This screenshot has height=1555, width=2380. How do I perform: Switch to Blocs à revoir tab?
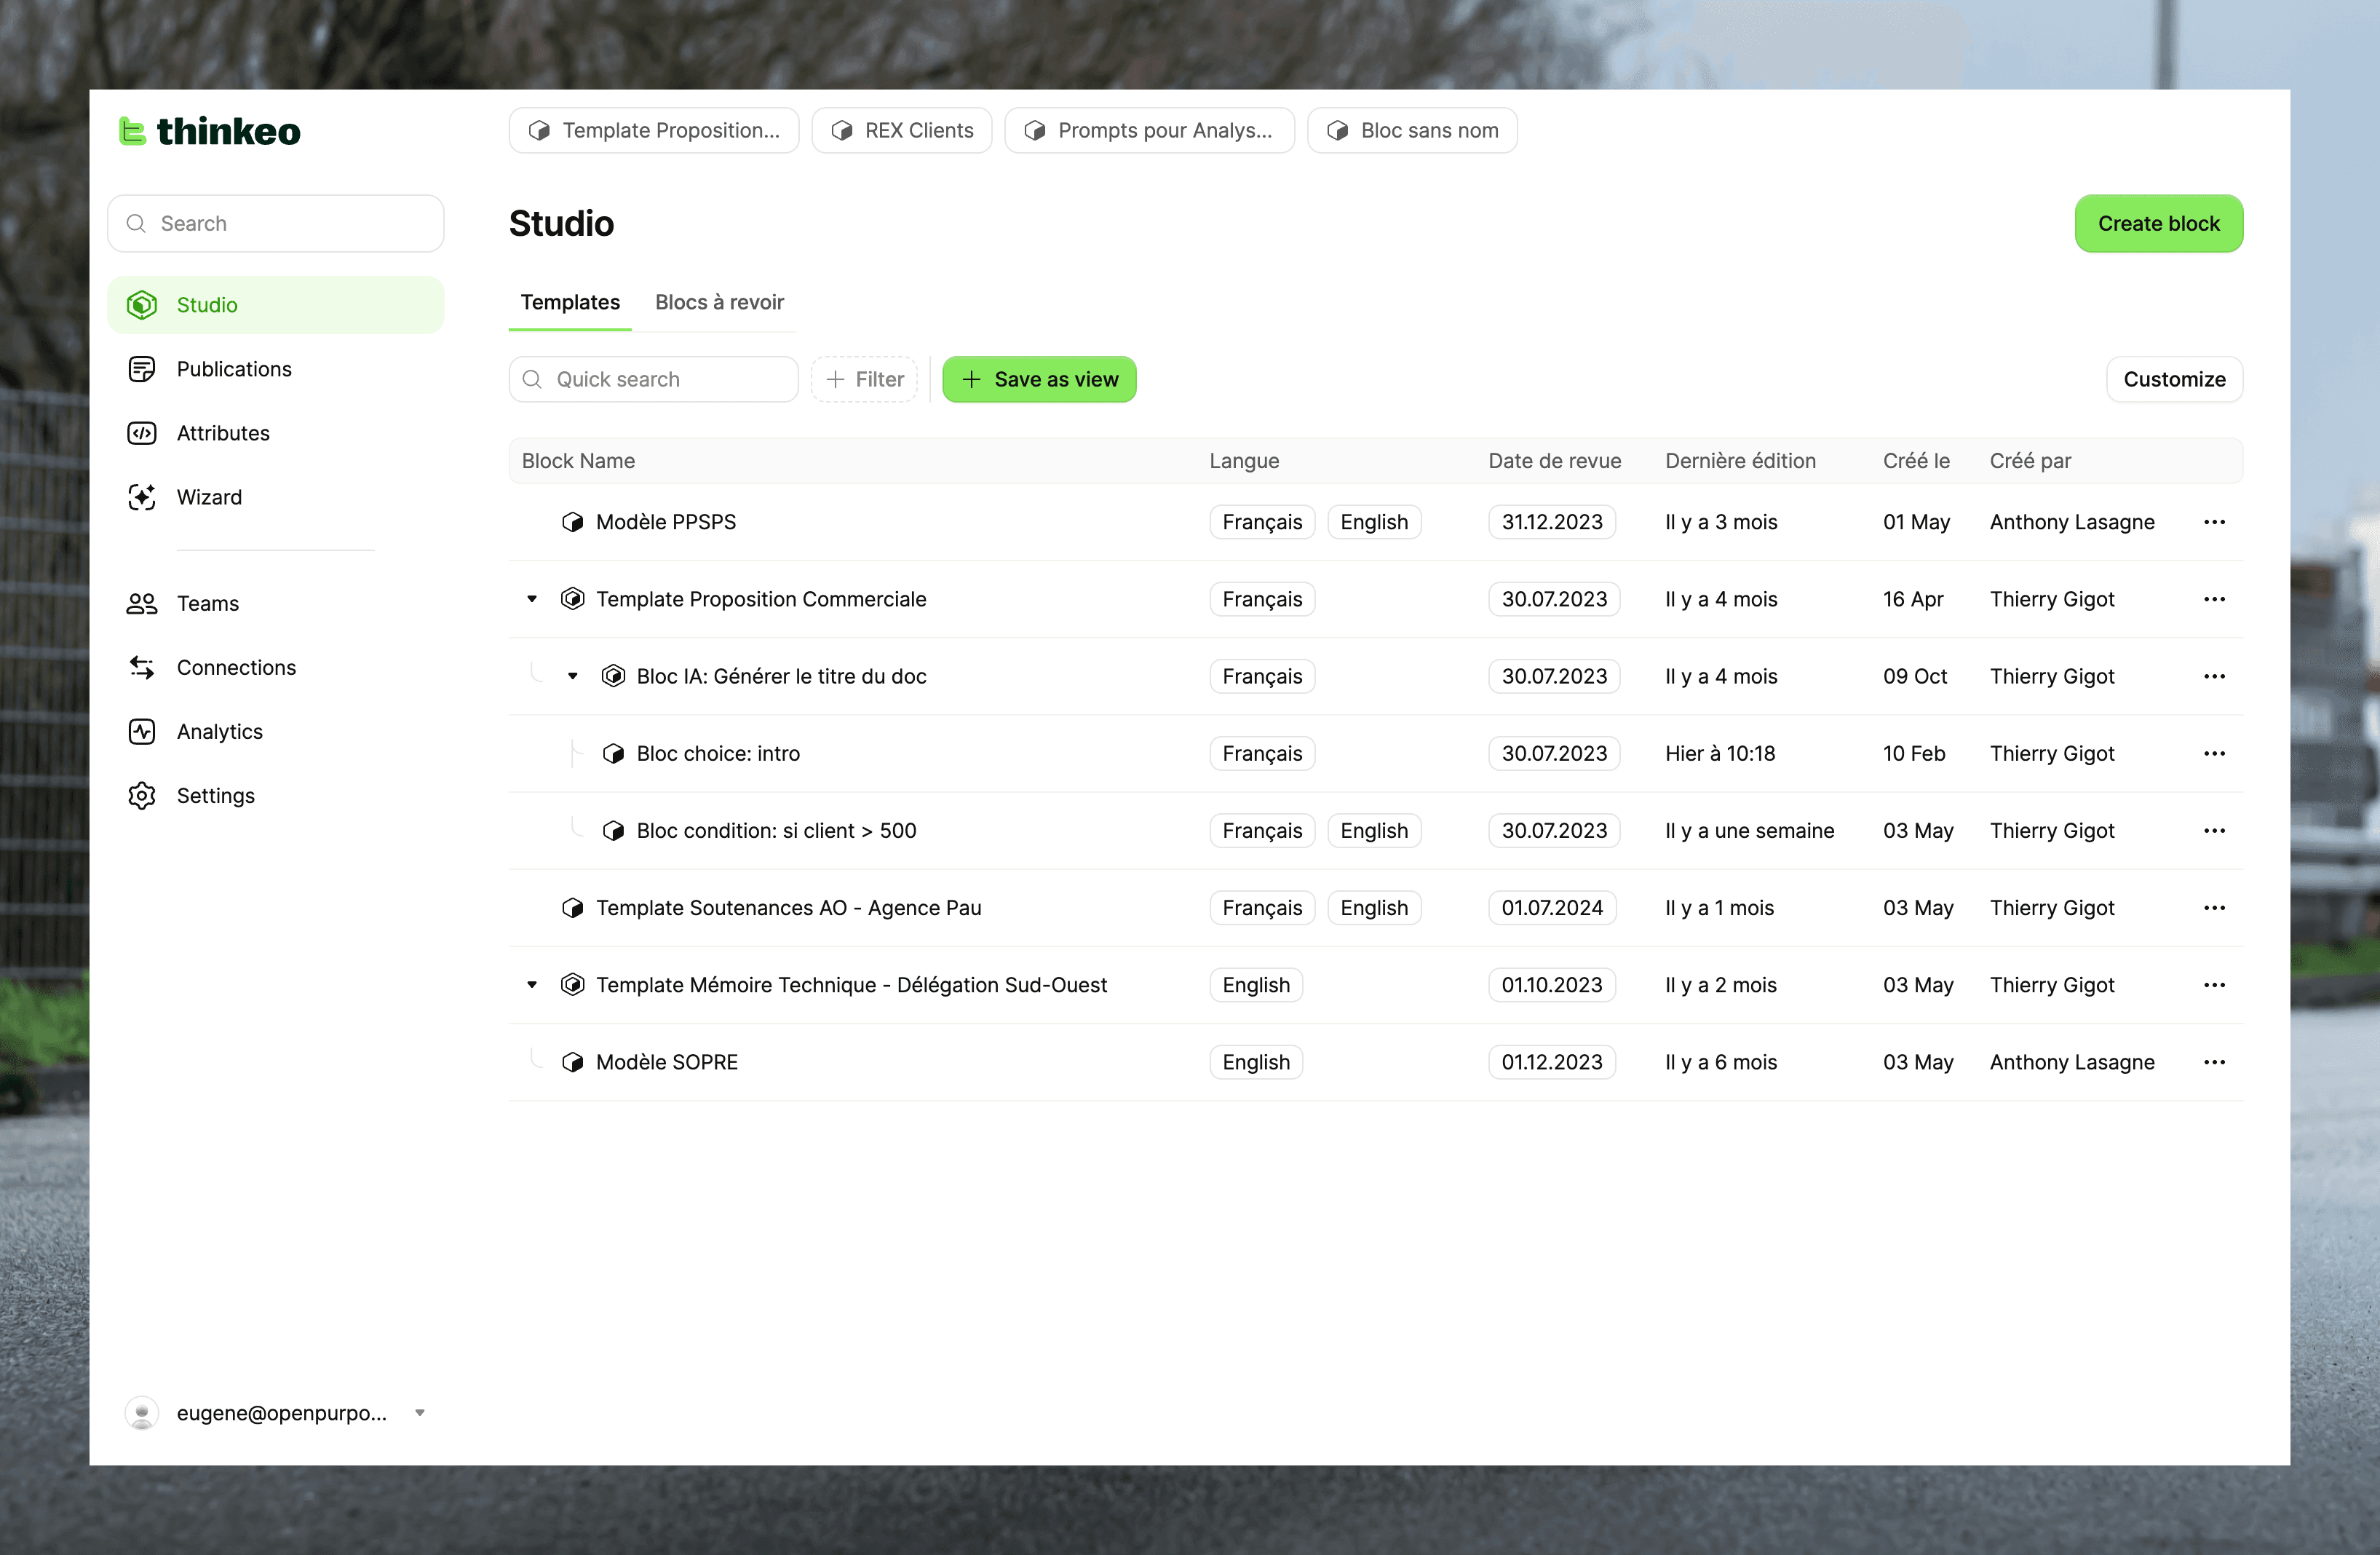[x=719, y=302]
